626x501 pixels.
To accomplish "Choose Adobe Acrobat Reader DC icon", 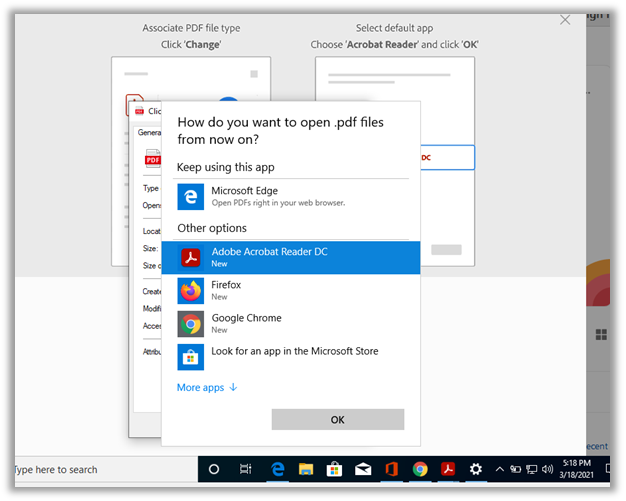I will point(190,257).
